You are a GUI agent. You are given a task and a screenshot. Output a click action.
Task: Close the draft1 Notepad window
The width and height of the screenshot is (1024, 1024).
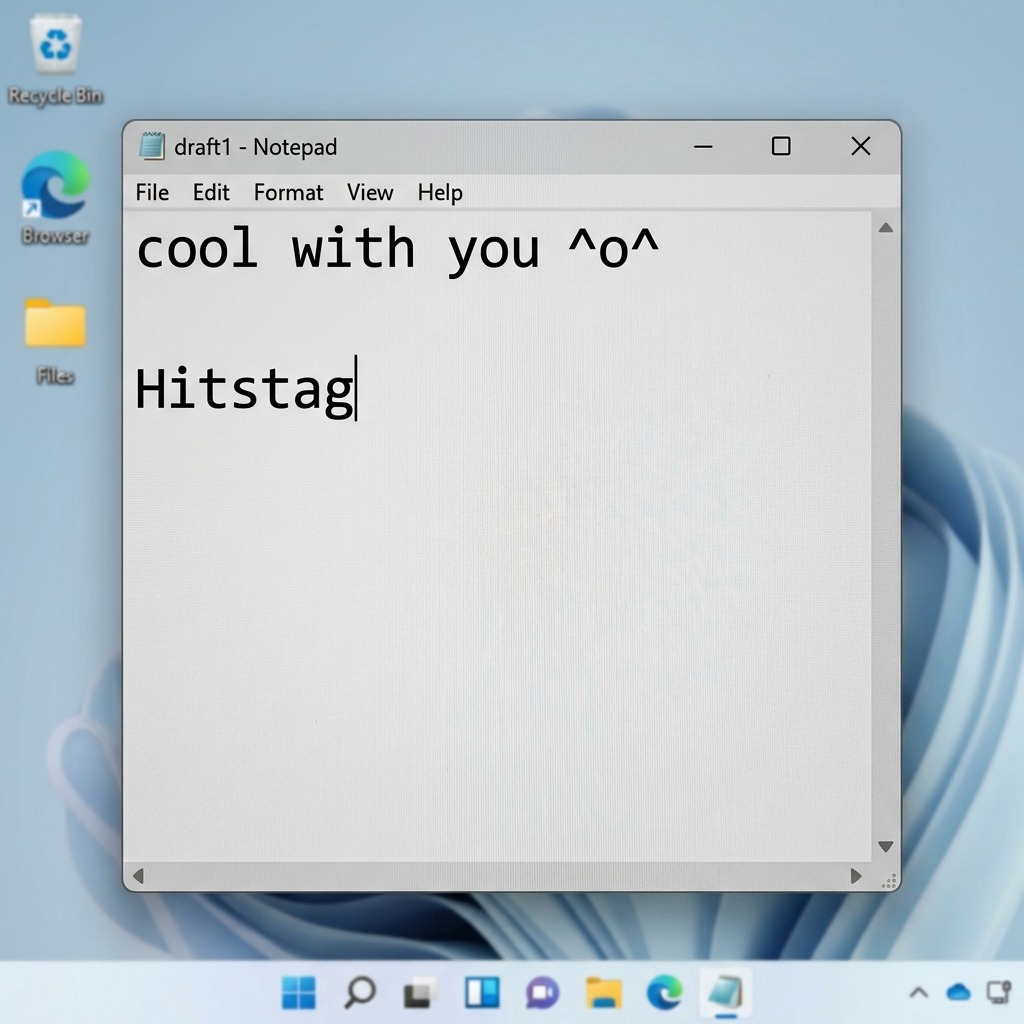point(861,146)
